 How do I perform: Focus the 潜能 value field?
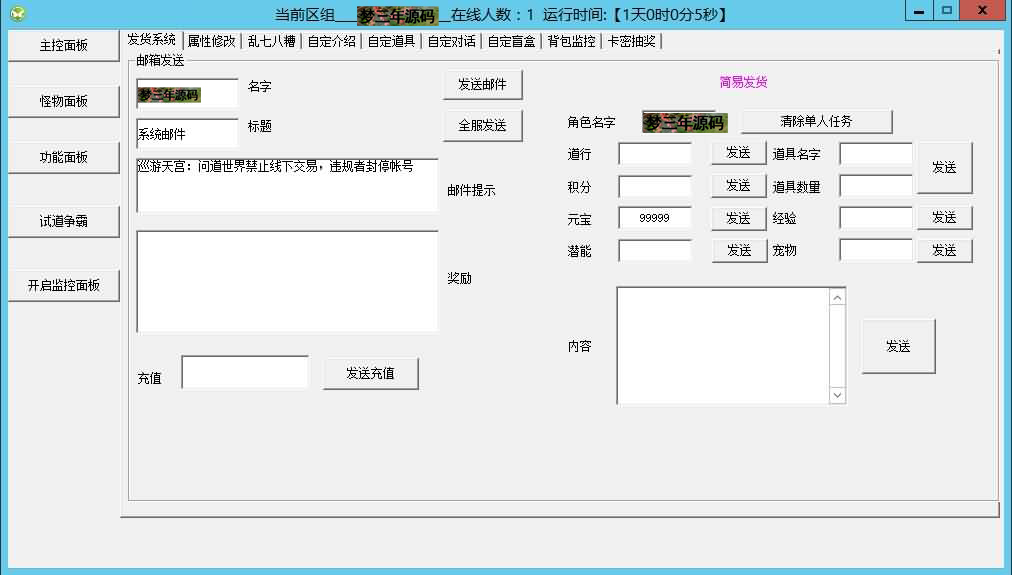coord(654,250)
